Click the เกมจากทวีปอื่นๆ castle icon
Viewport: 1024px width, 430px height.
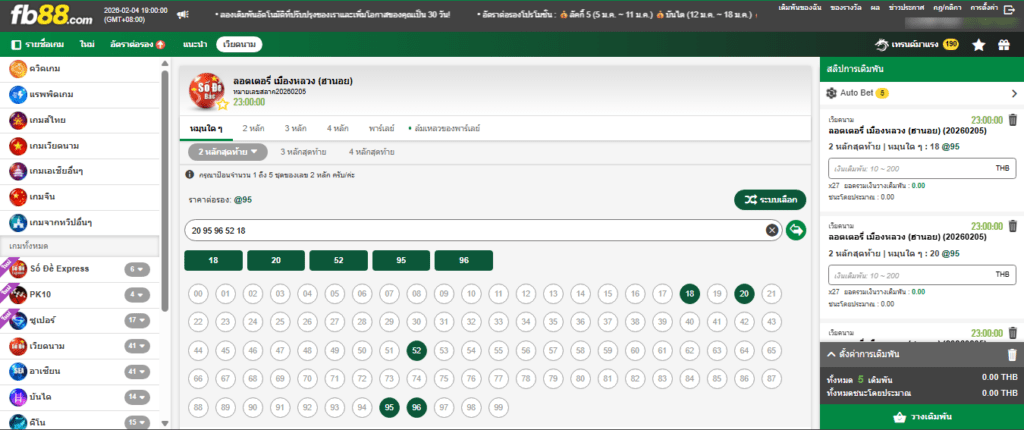point(18,223)
